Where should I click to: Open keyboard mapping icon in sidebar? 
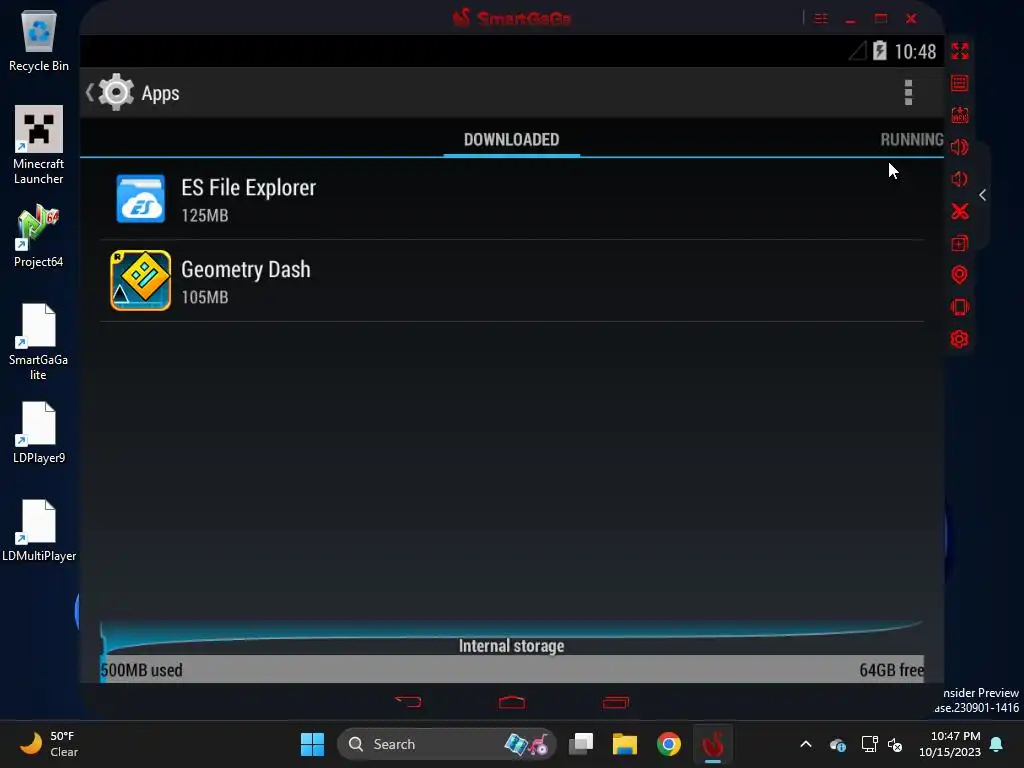[x=959, y=83]
